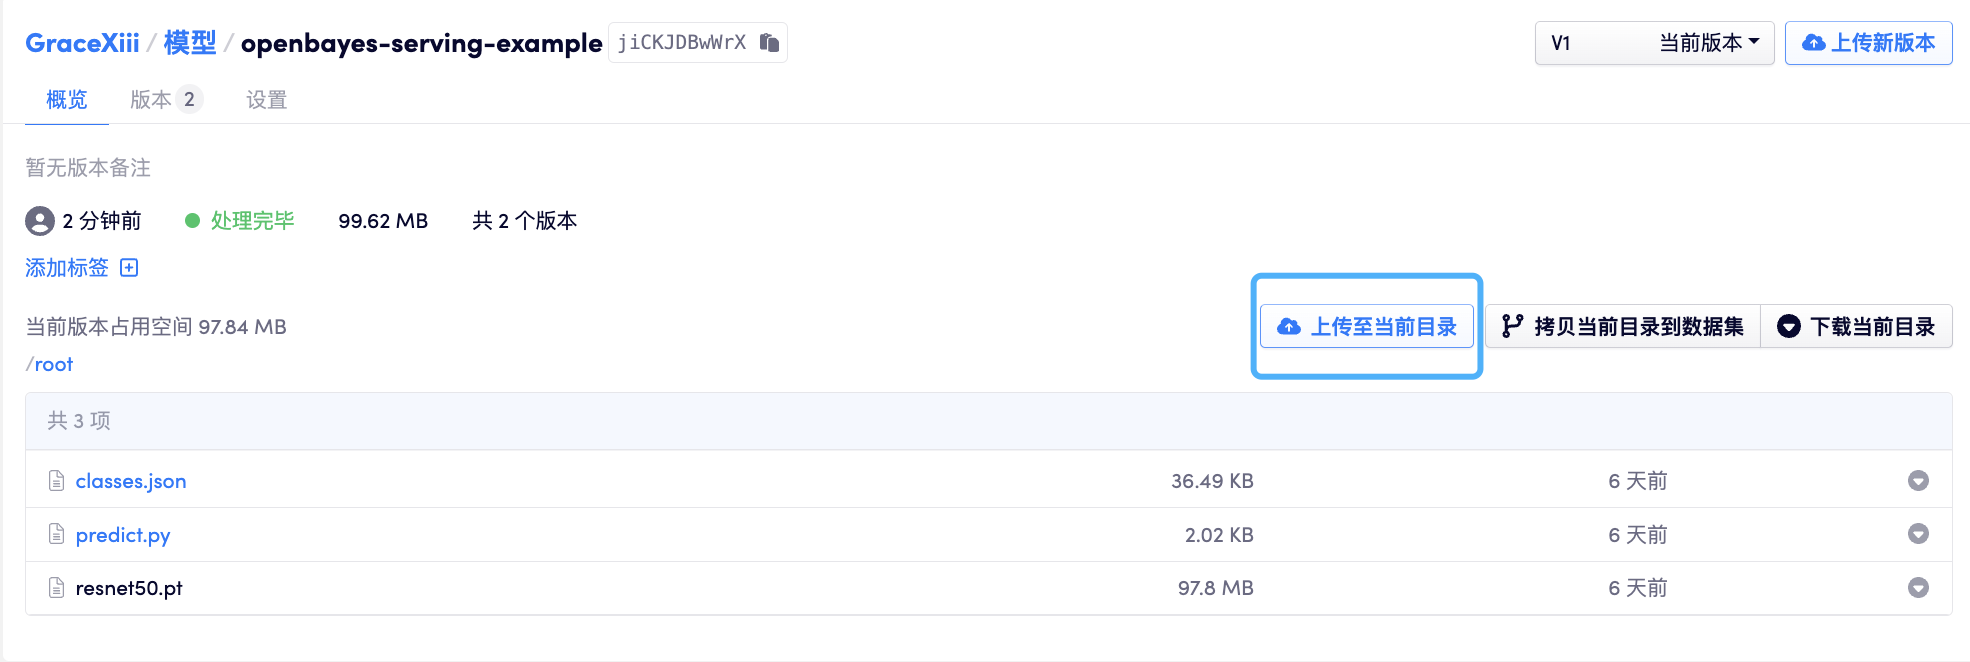
Task: Click the user avatar icon
Action: [40, 221]
